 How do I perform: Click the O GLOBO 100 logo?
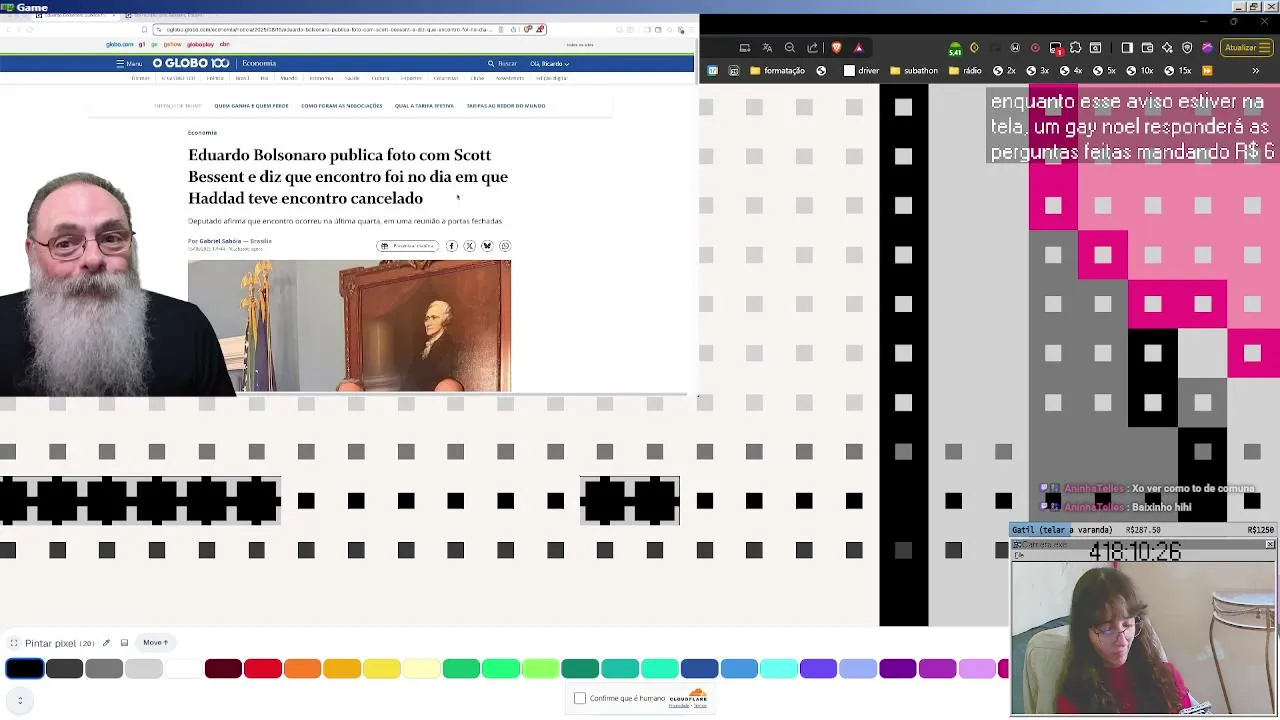tap(191, 63)
